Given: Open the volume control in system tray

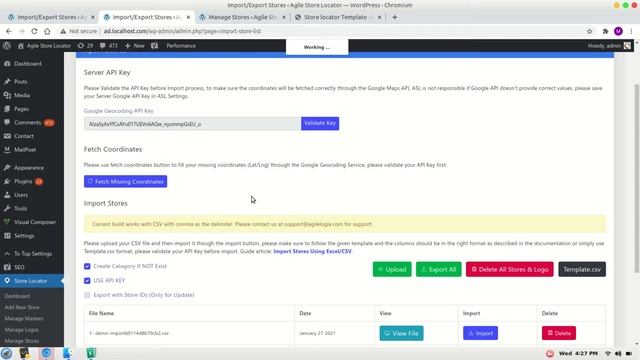Looking at the screenshot, I should point(618,353).
